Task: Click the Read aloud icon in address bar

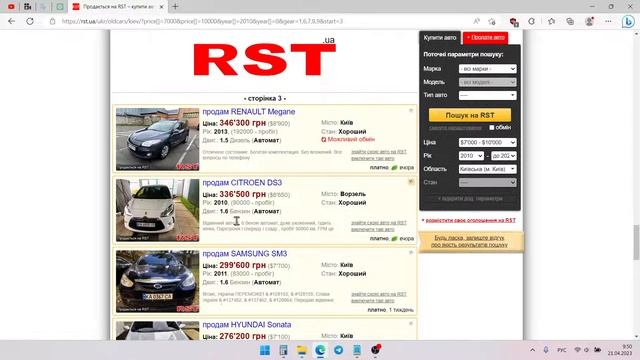Action: click(x=476, y=21)
